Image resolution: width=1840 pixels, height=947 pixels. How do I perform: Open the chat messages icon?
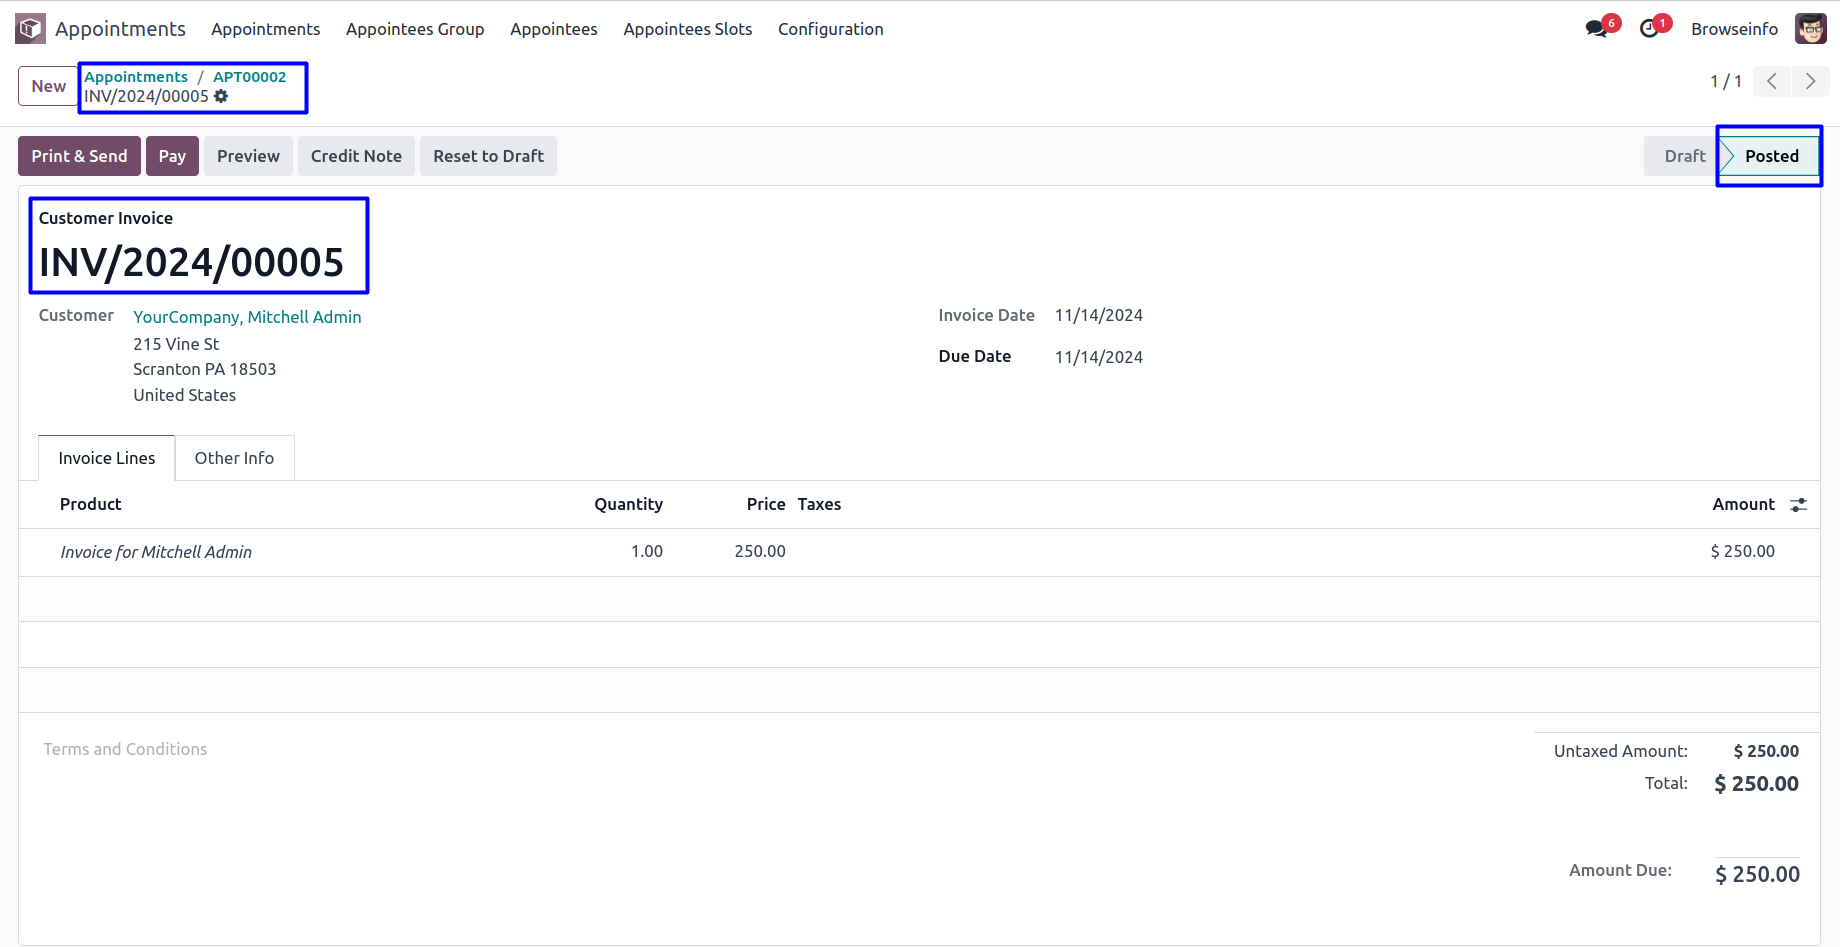coord(1597,29)
